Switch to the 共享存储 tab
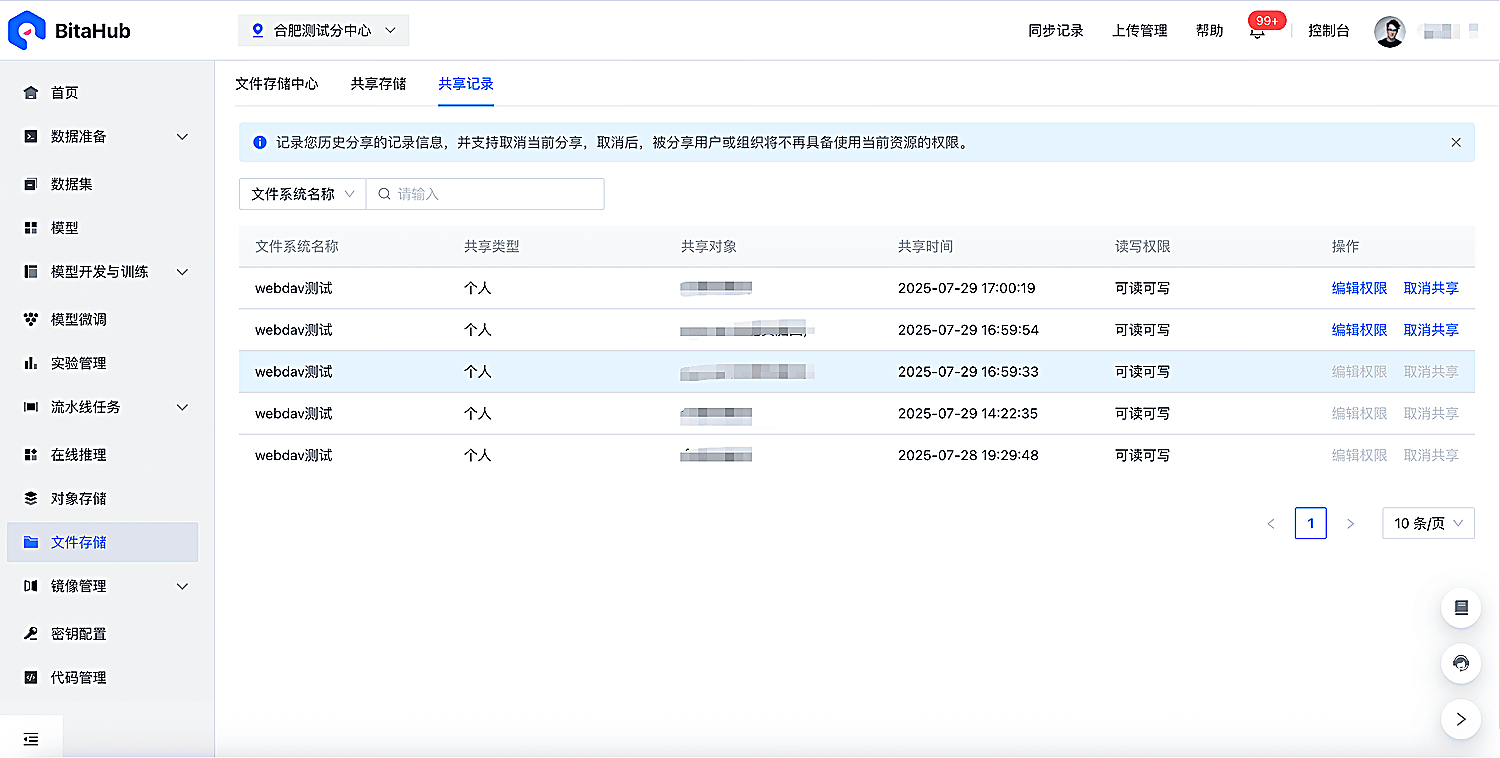Image resolution: width=1500 pixels, height=758 pixels. click(378, 84)
